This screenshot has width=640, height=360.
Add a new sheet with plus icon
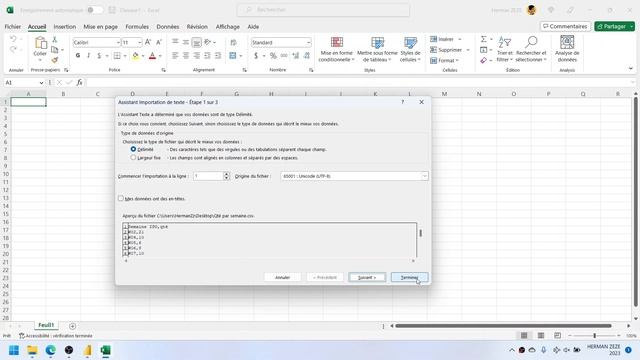(72, 326)
